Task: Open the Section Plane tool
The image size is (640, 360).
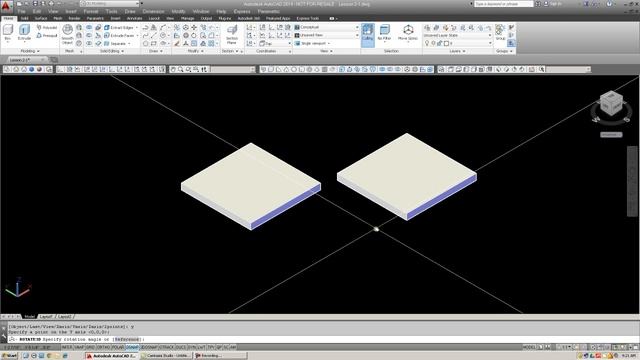Action: [232, 34]
